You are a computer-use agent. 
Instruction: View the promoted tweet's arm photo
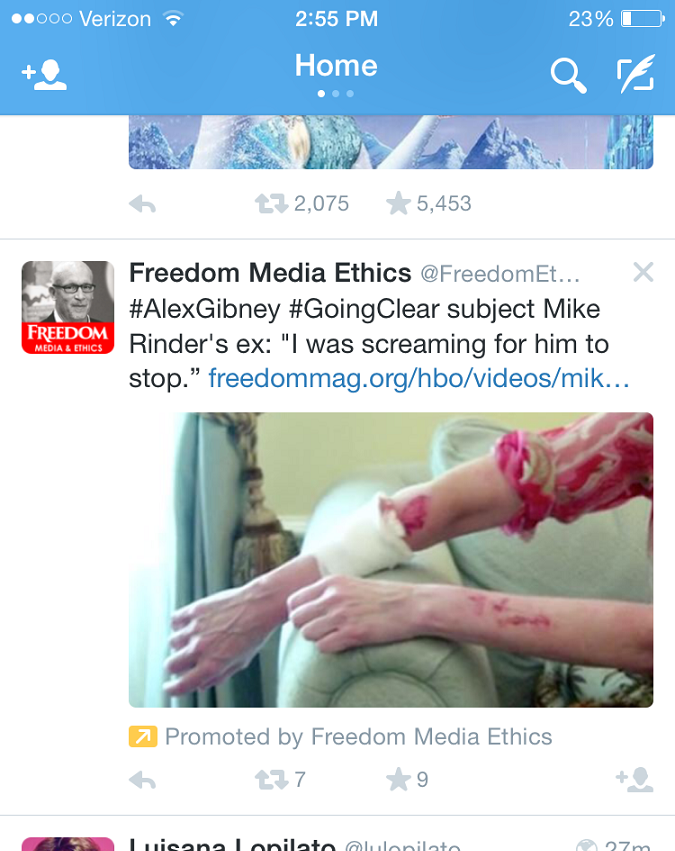point(391,560)
